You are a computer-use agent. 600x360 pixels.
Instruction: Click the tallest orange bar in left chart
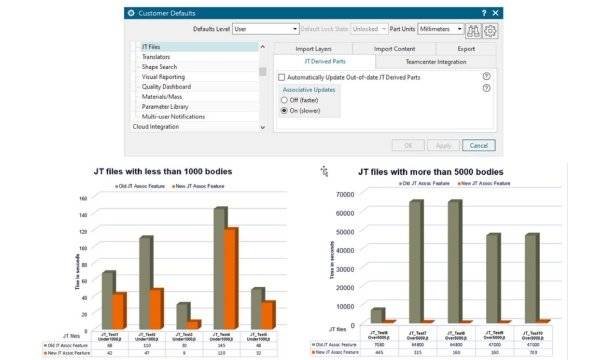231,278
